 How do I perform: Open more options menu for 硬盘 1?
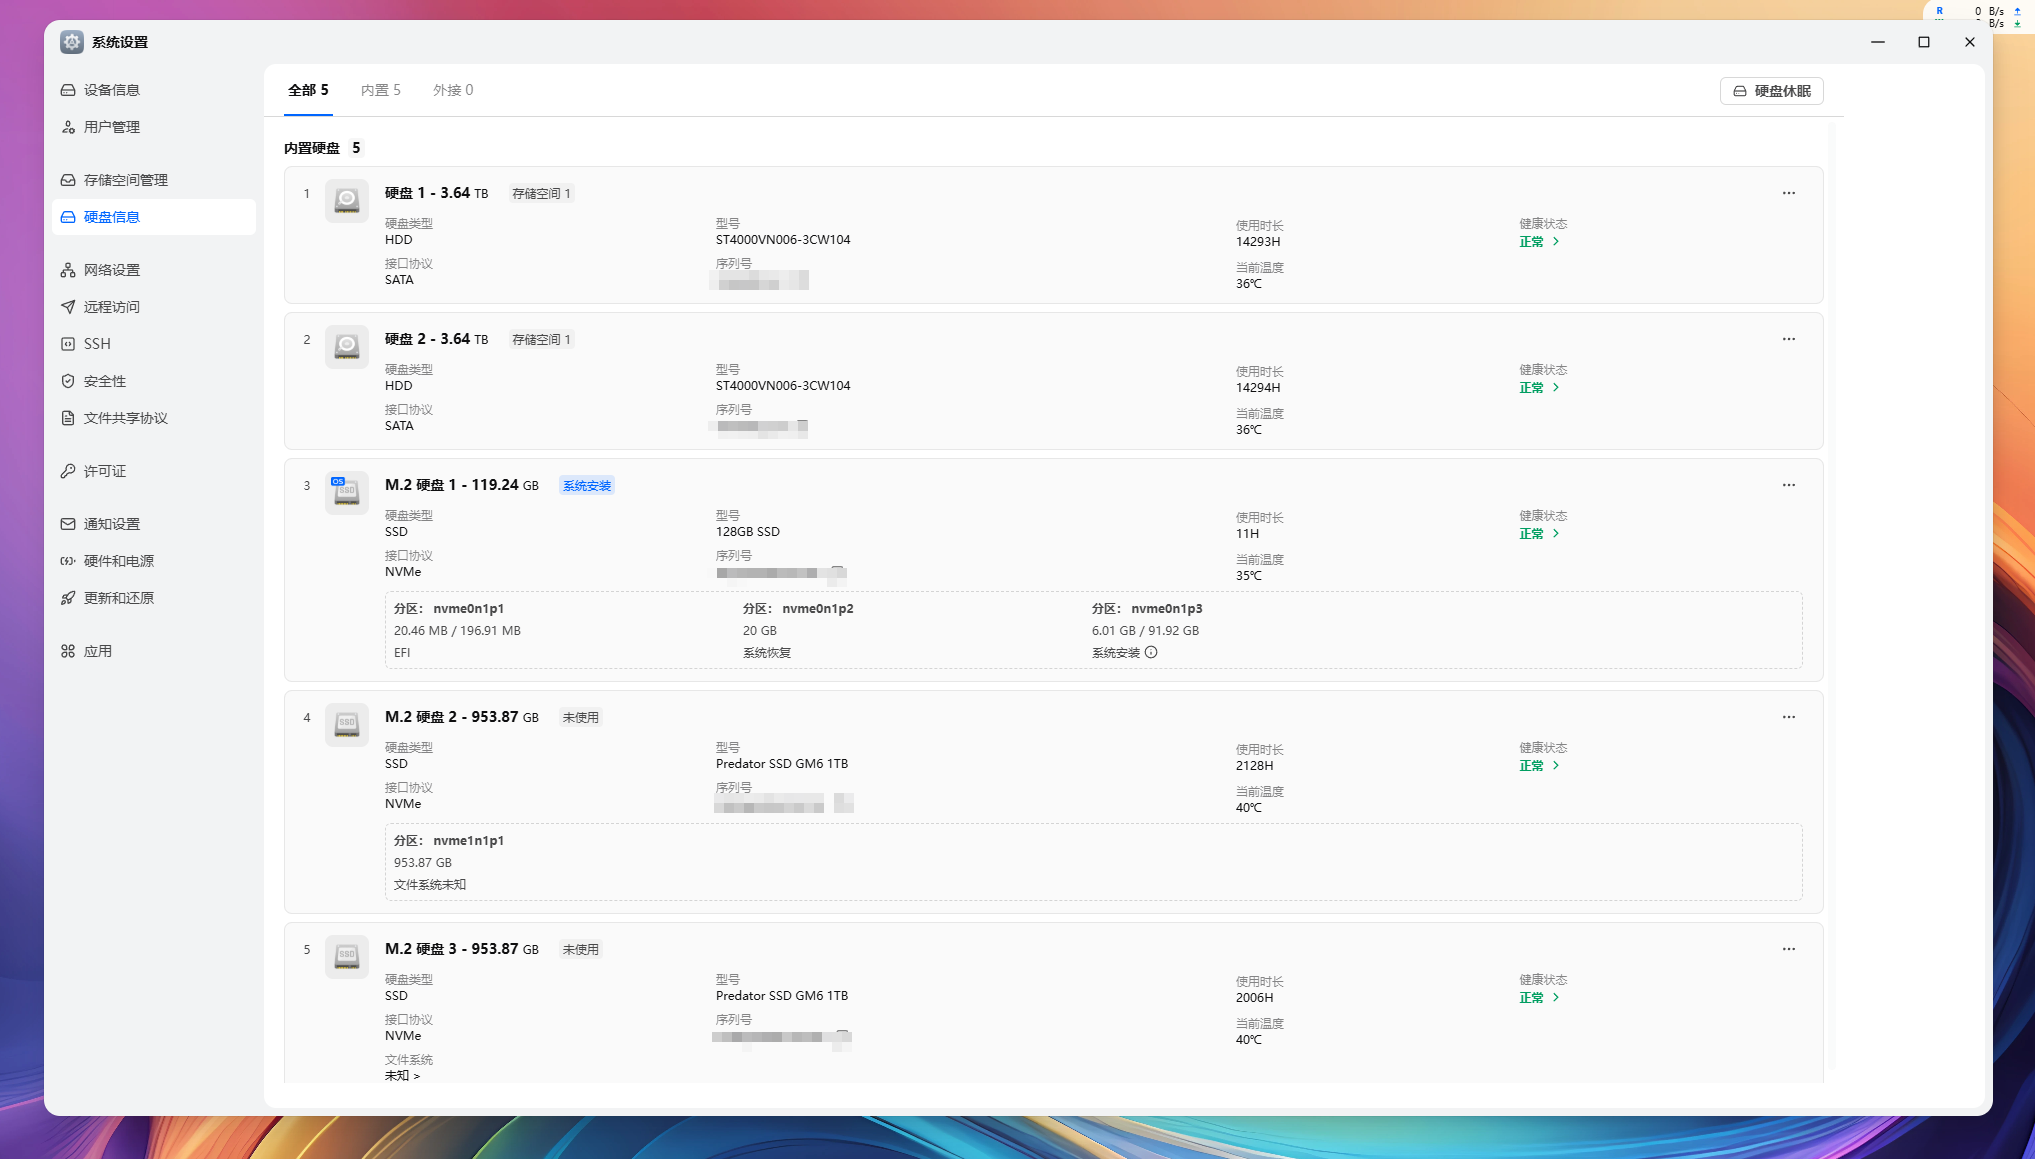pos(1788,193)
